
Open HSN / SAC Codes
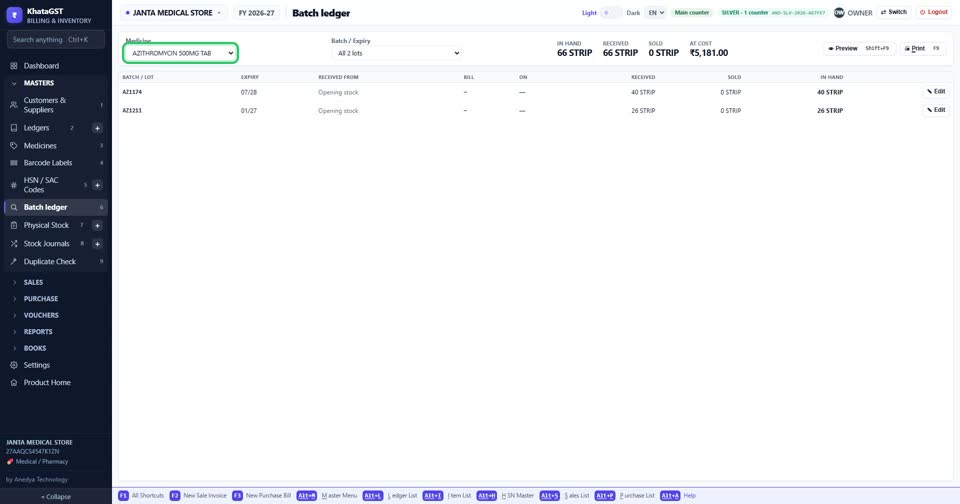[x=47, y=185]
